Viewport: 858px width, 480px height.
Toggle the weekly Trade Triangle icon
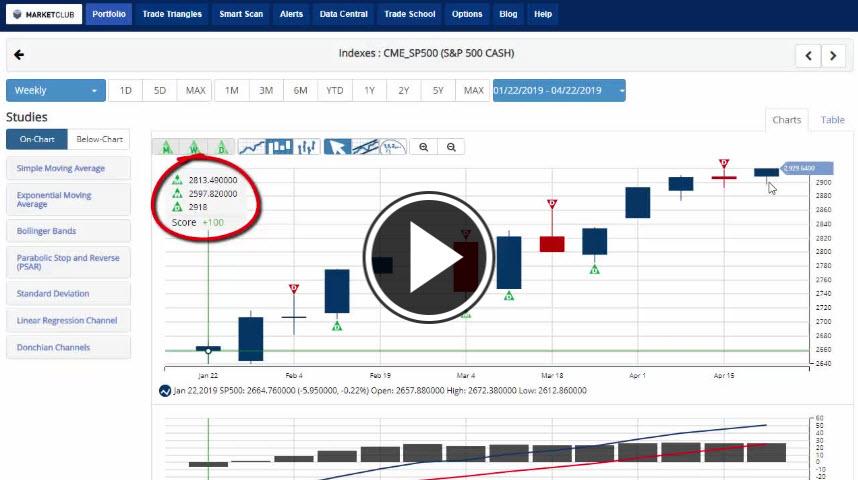click(x=194, y=147)
